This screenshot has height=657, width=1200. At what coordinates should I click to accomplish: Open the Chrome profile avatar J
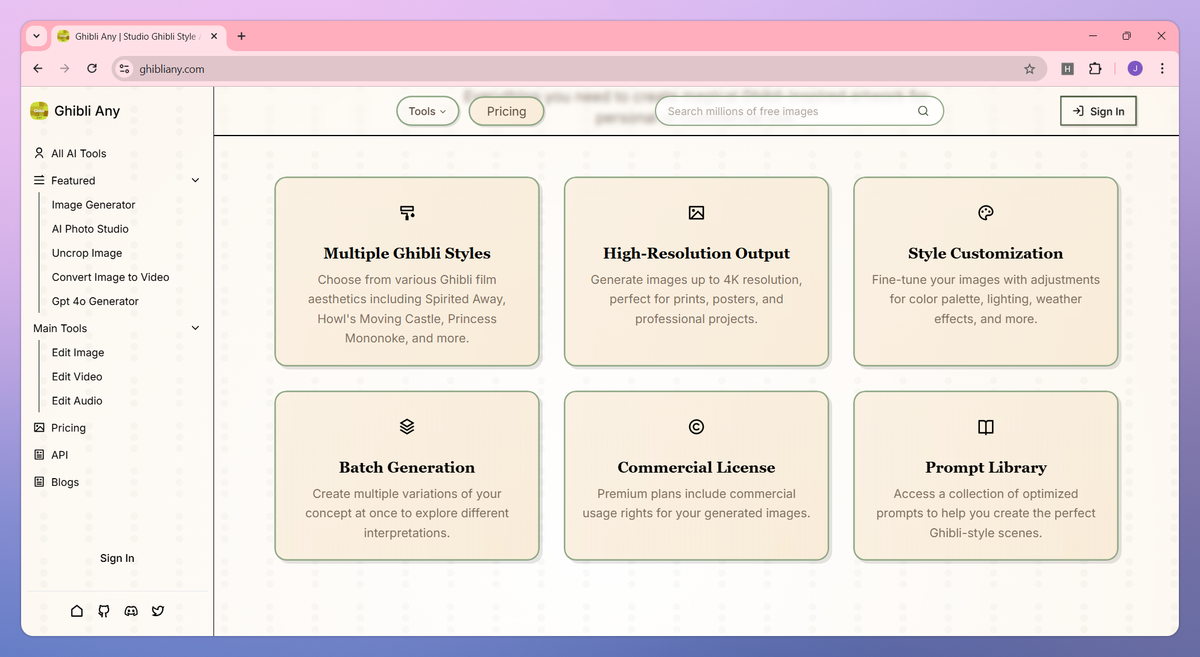[1134, 69]
